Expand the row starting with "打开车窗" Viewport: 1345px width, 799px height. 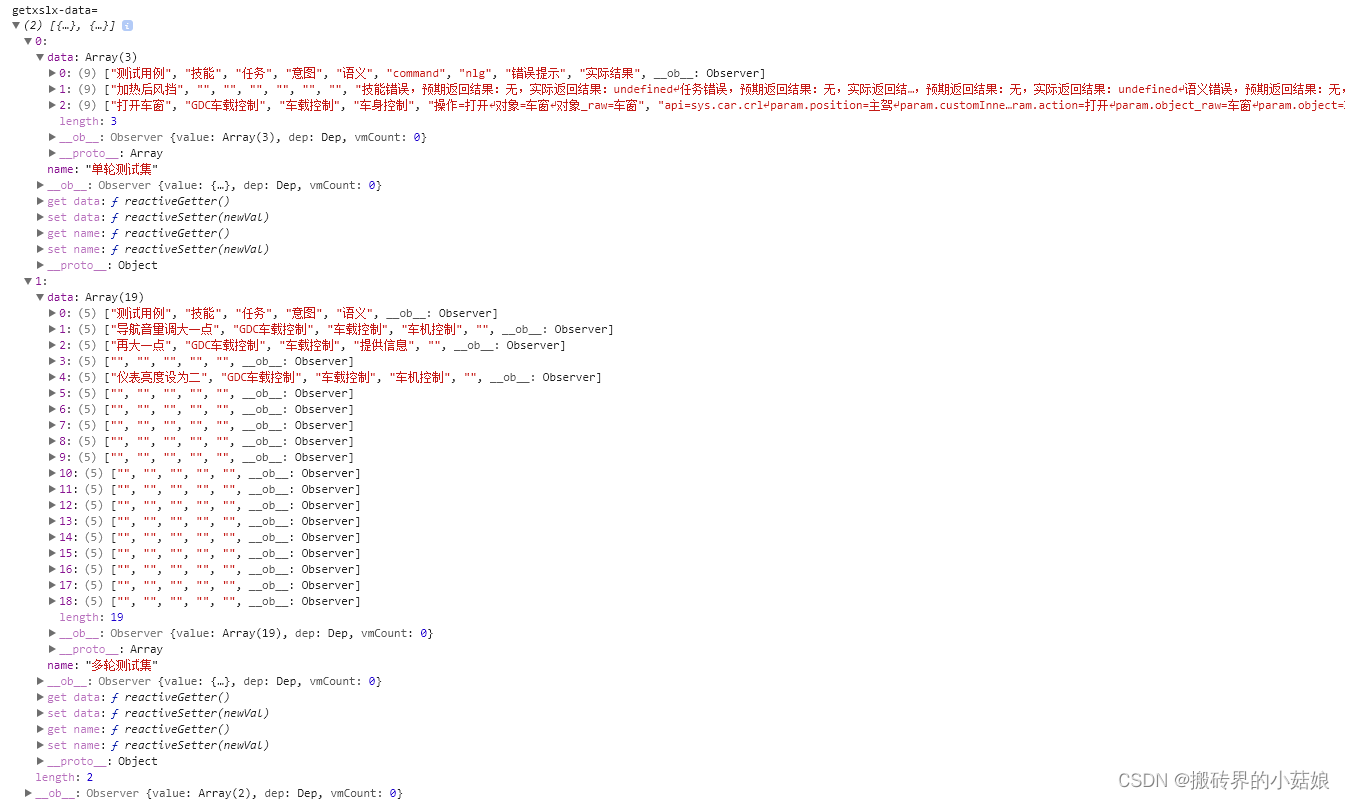tap(52, 105)
